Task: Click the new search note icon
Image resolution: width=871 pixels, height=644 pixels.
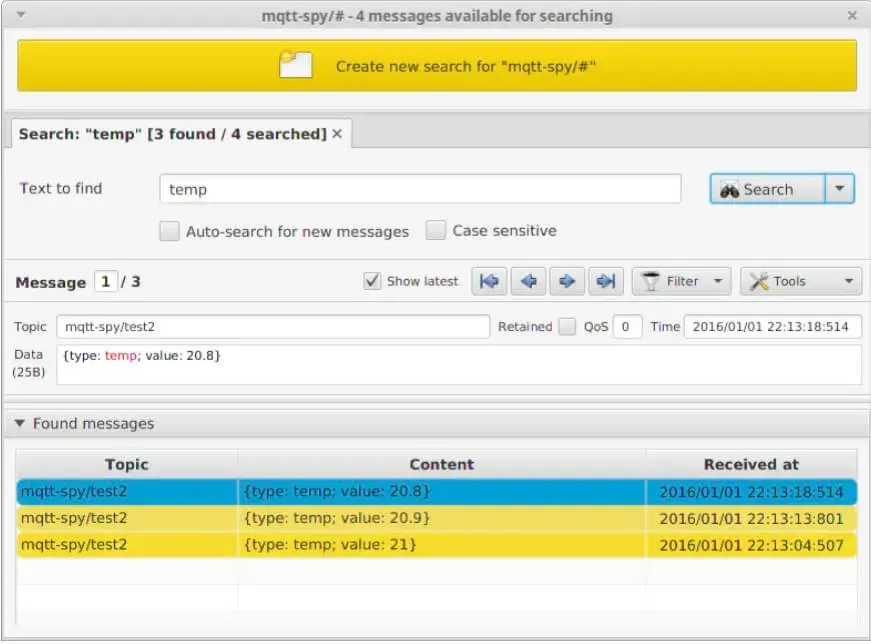Action: (296, 65)
